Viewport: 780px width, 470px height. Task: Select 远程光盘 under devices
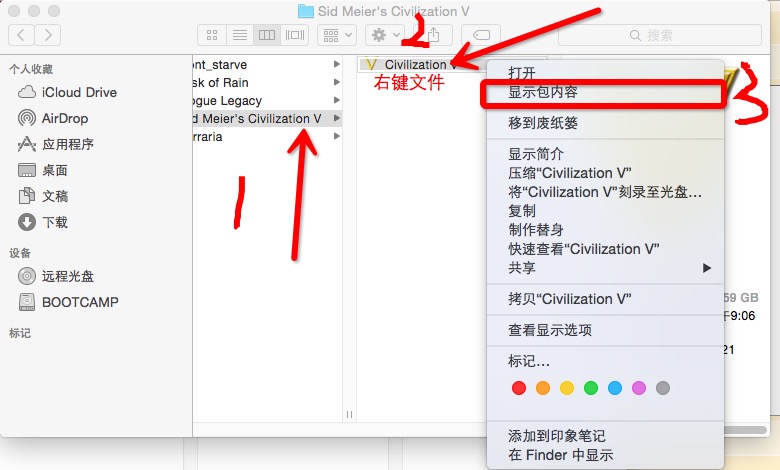tap(56, 276)
